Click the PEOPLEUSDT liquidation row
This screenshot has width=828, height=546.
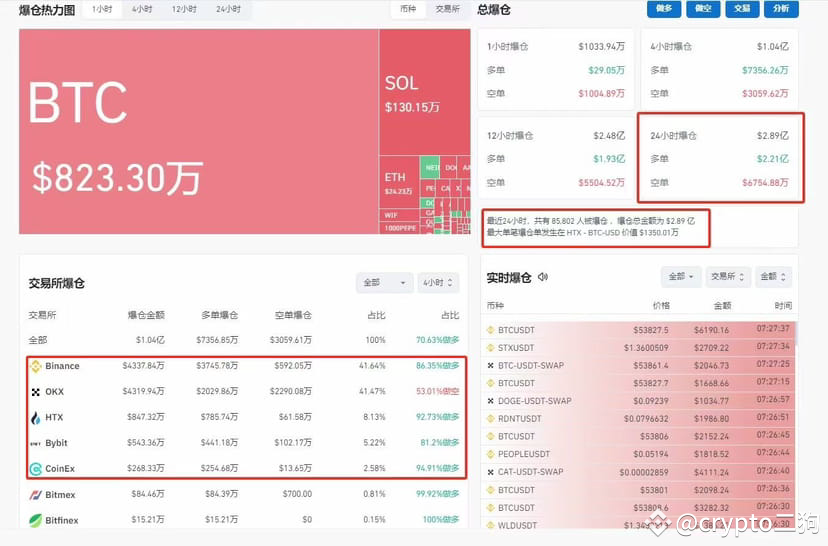638,454
